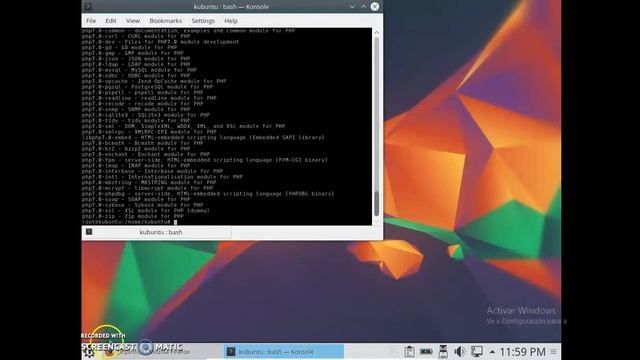This screenshot has width=640, height=360.
Task: Click the "php7.0-mcrypt - libmcrypt module" line
Action: click(147, 188)
